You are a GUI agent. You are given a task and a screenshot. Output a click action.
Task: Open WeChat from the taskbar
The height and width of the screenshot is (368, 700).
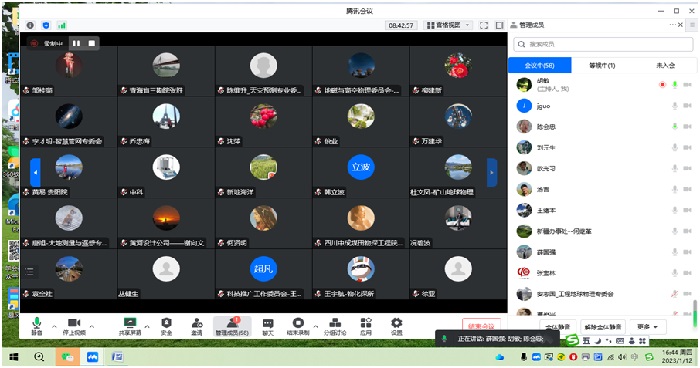point(67,357)
